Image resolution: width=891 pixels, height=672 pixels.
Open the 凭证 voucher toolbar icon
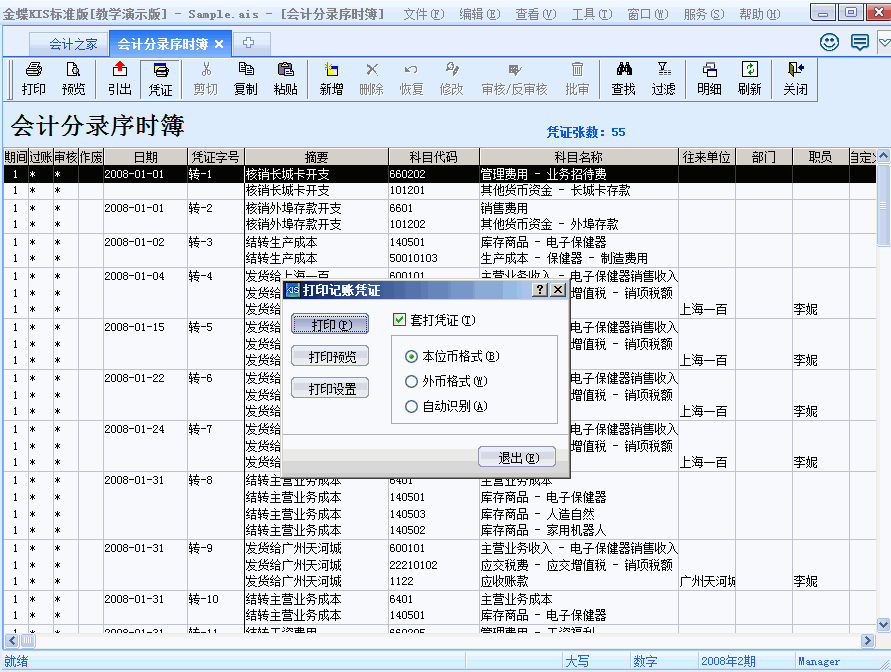coord(160,79)
